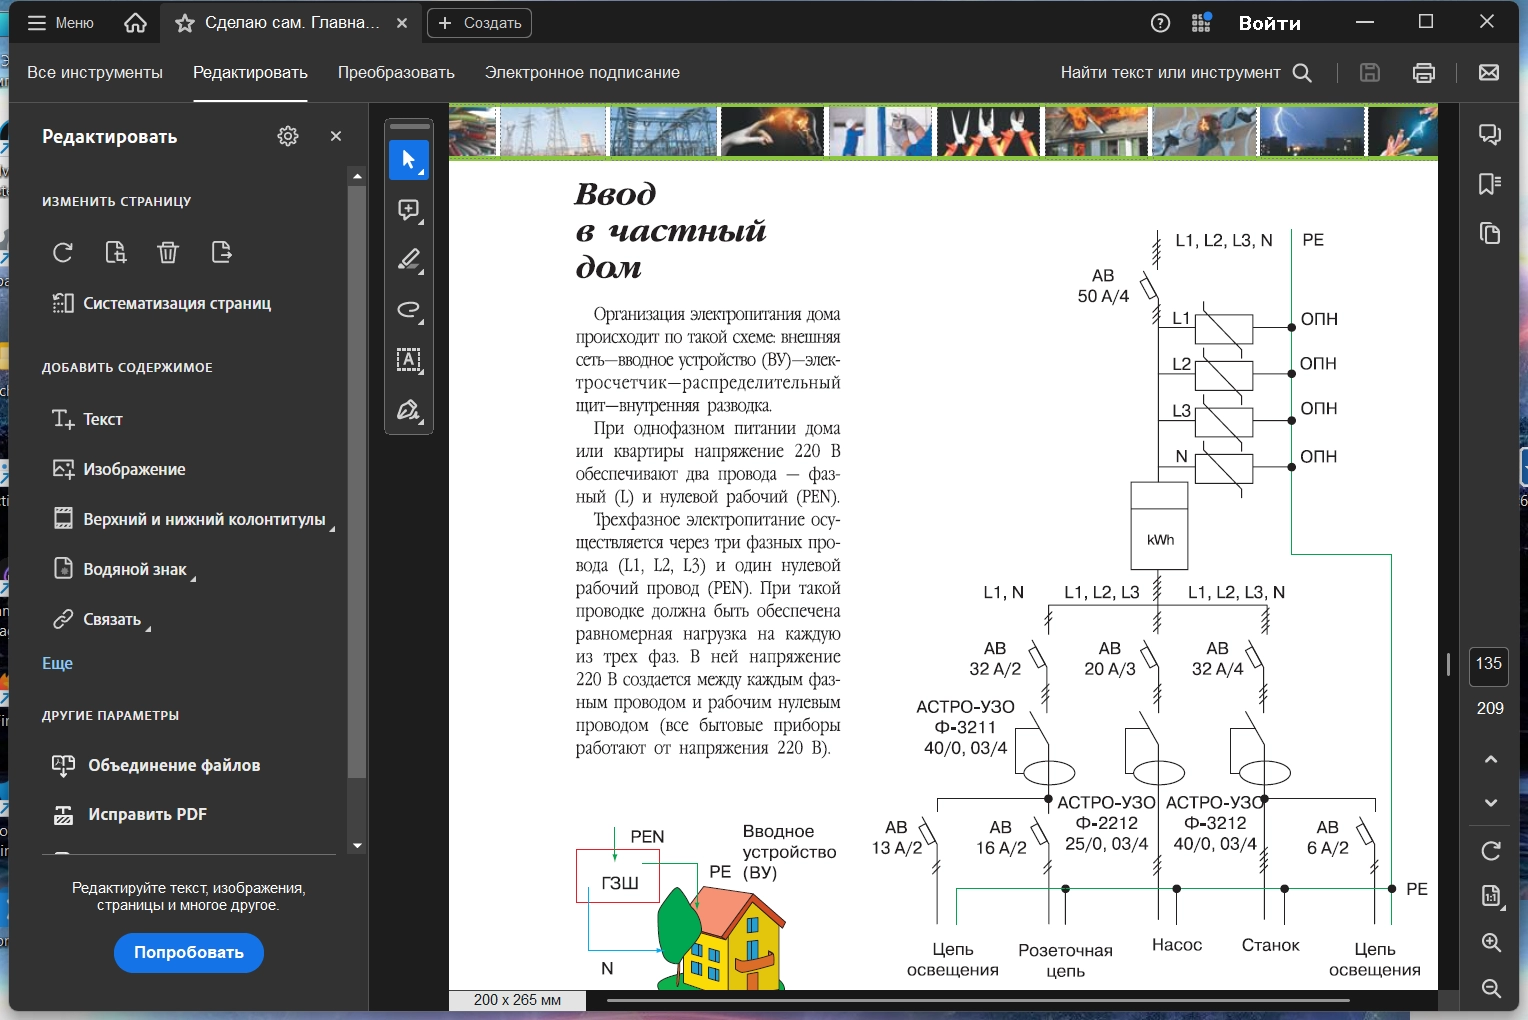Image resolution: width=1528 pixels, height=1020 pixels.
Task: Open Исправить PDF
Action: pos(130,814)
